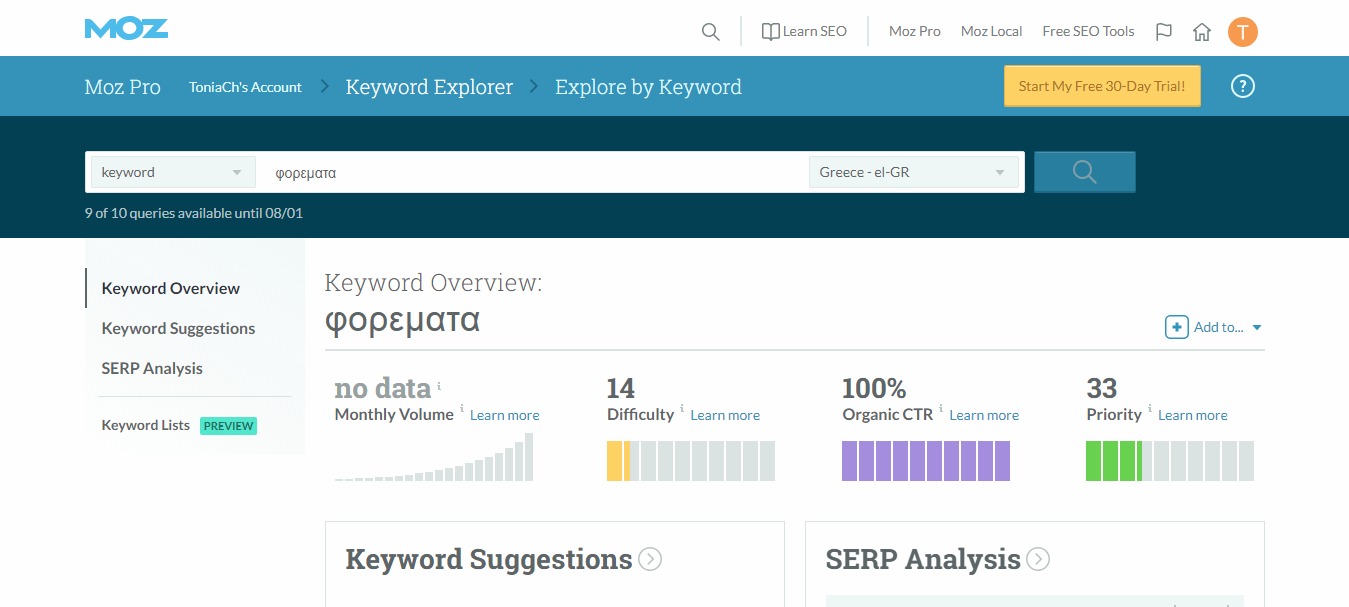Click the purple Organic CTR bar
The height and width of the screenshot is (607, 1349).
pyautogui.click(x=926, y=461)
